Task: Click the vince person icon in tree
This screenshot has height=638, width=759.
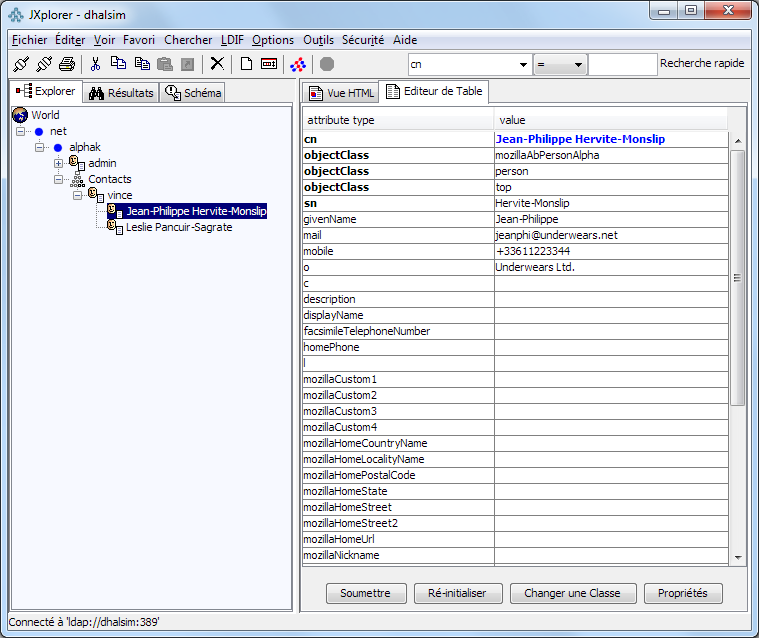Action: click(95, 195)
